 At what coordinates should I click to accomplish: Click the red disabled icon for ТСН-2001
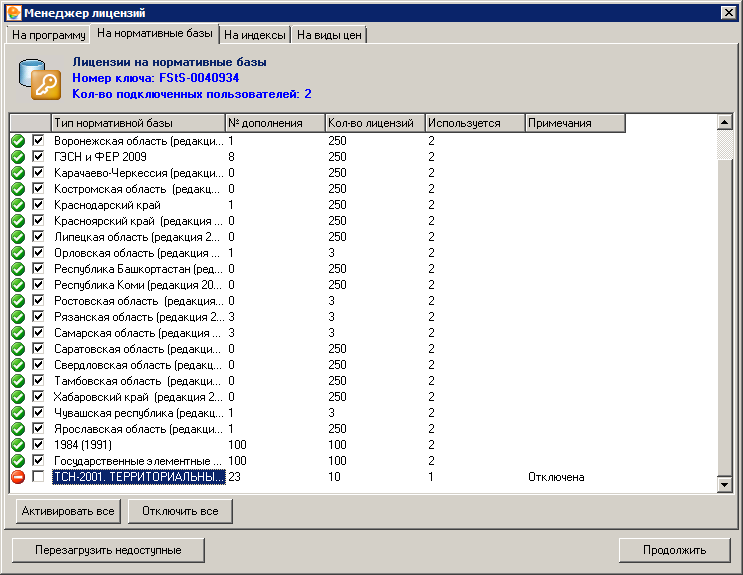(x=18, y=477)
